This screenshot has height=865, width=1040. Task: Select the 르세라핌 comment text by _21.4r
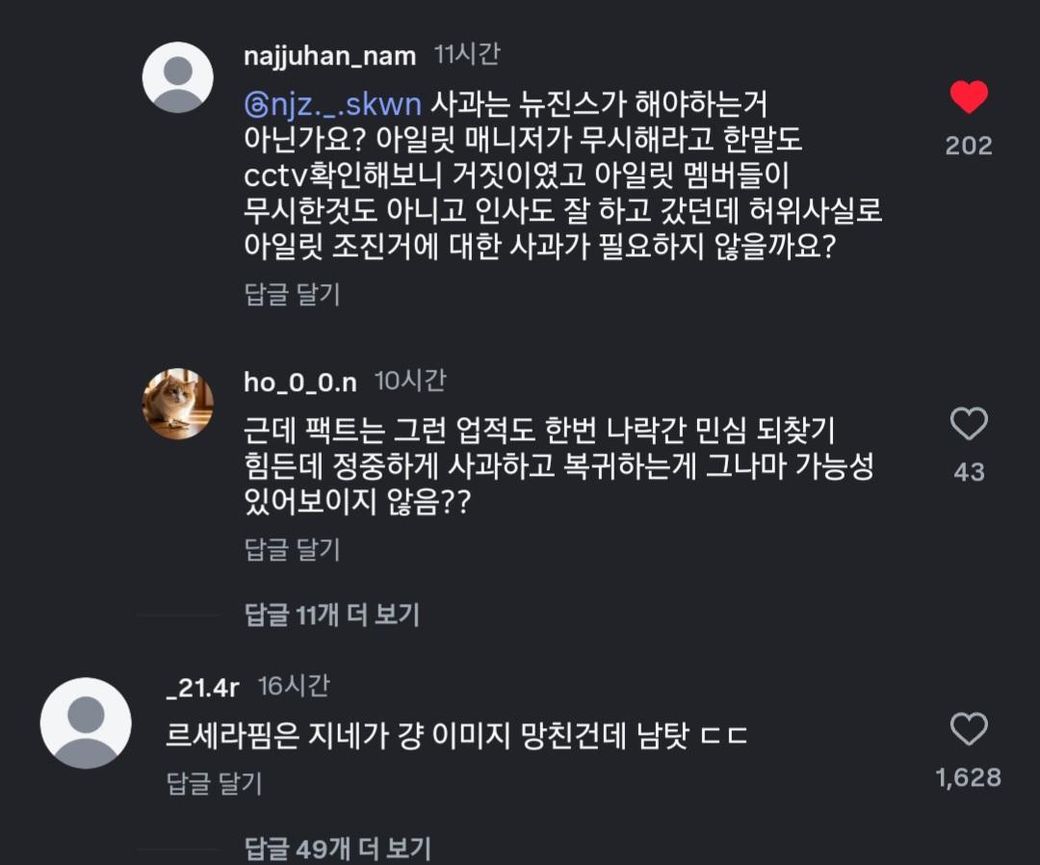coord(458,737)
